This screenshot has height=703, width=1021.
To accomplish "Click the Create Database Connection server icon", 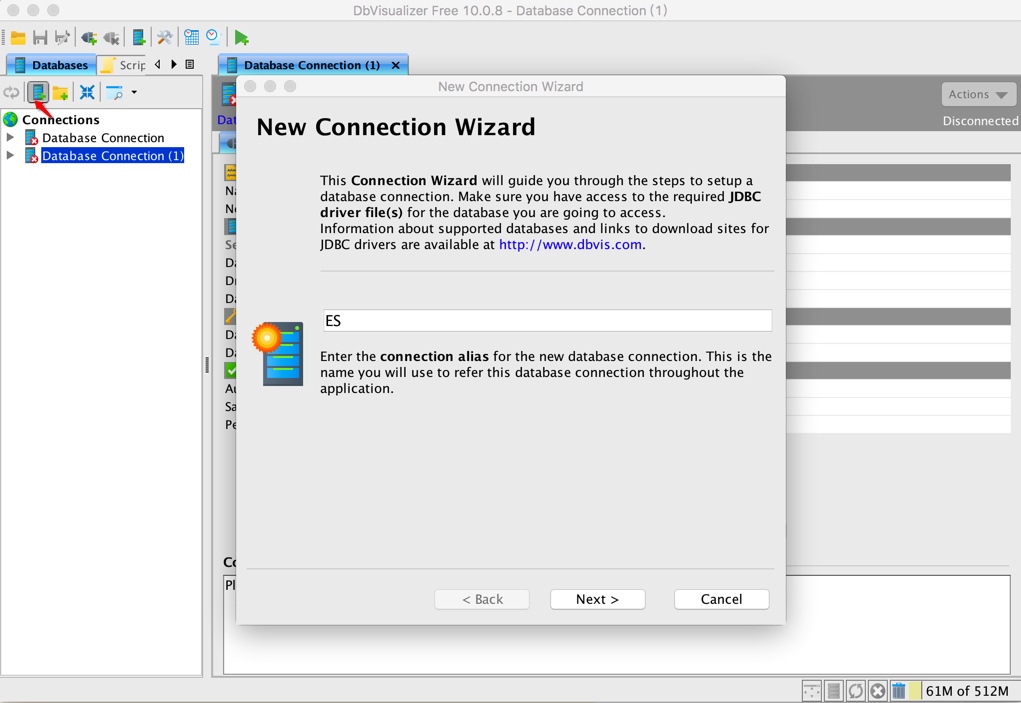I will tap(38, 92).
